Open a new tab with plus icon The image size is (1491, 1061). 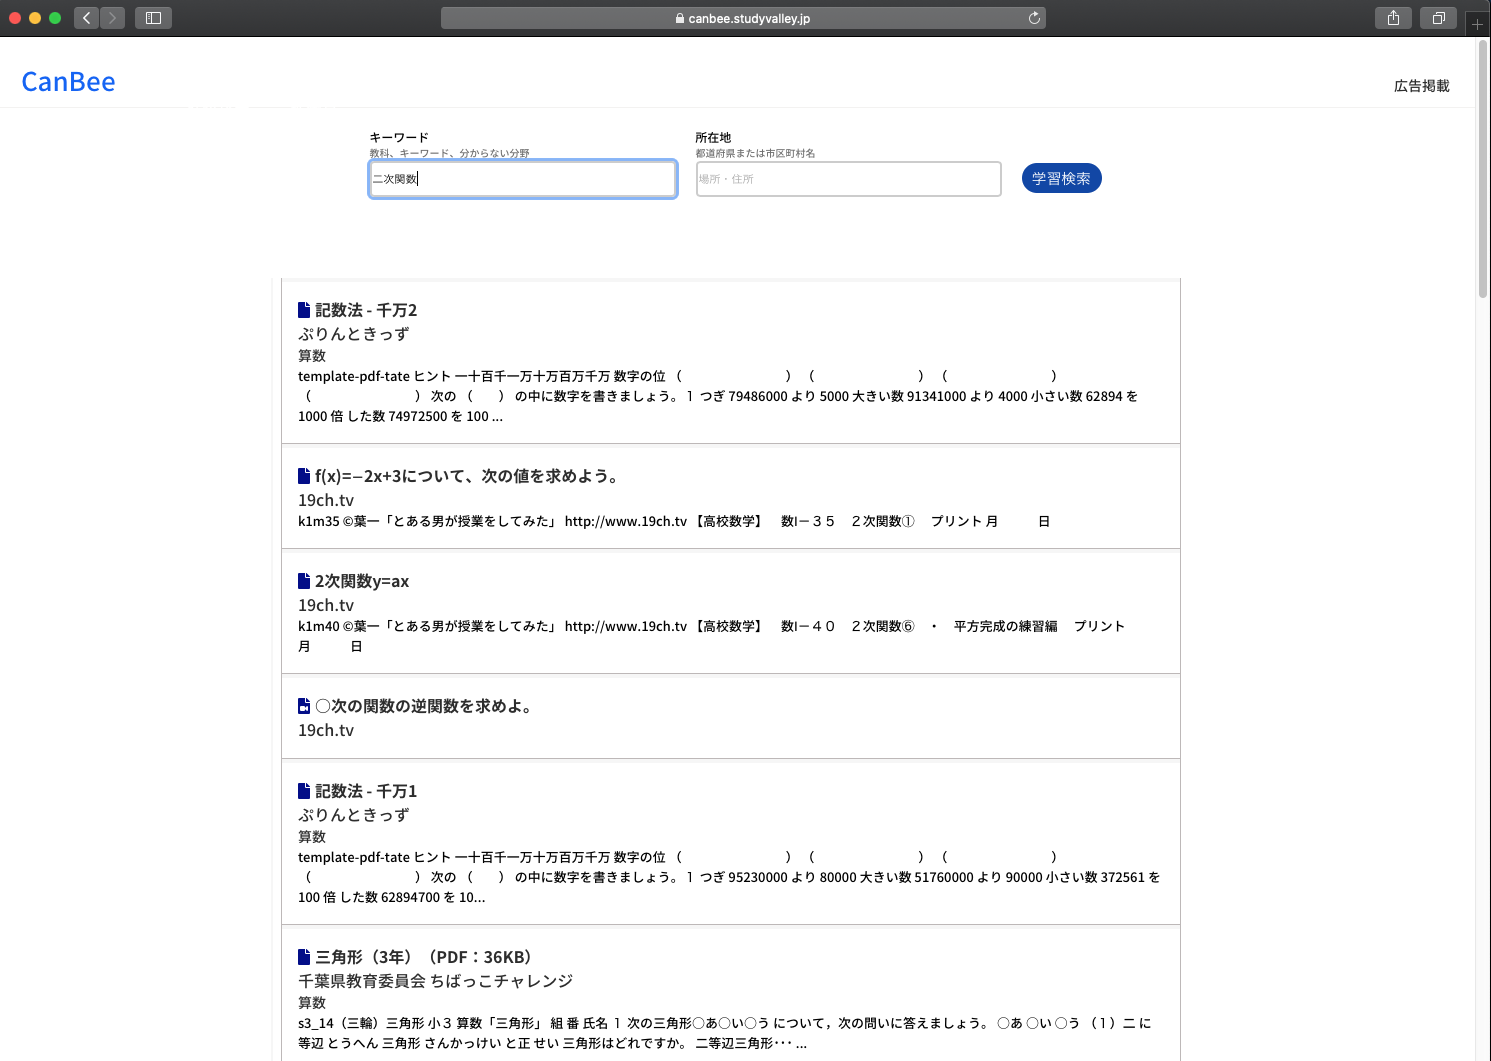point(1477,24)
